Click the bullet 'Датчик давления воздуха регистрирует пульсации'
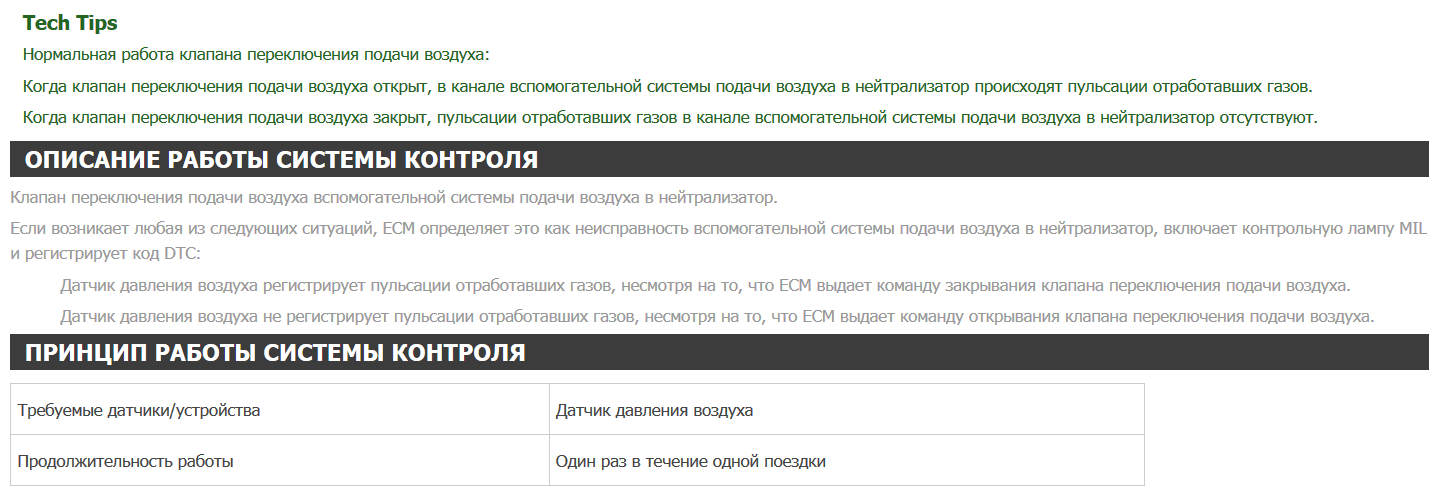The width and height of the screenshot is (1441, 491). 705,286
